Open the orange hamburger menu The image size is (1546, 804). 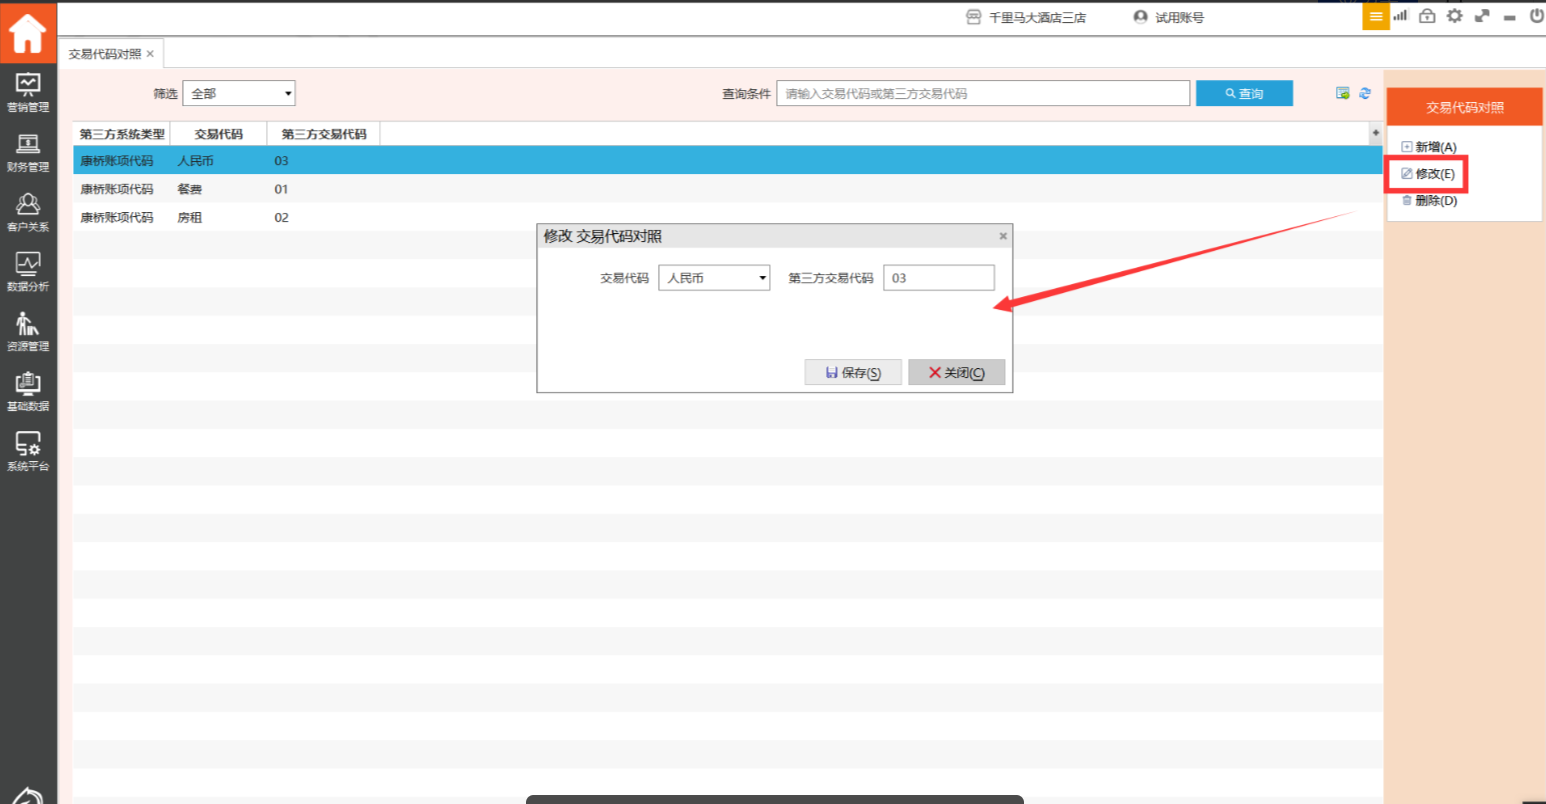tap(1376, 17)
